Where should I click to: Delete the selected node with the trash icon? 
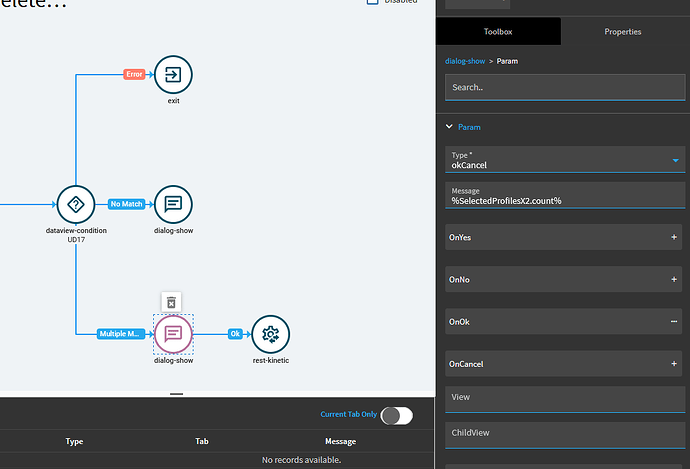pos(171,302)
